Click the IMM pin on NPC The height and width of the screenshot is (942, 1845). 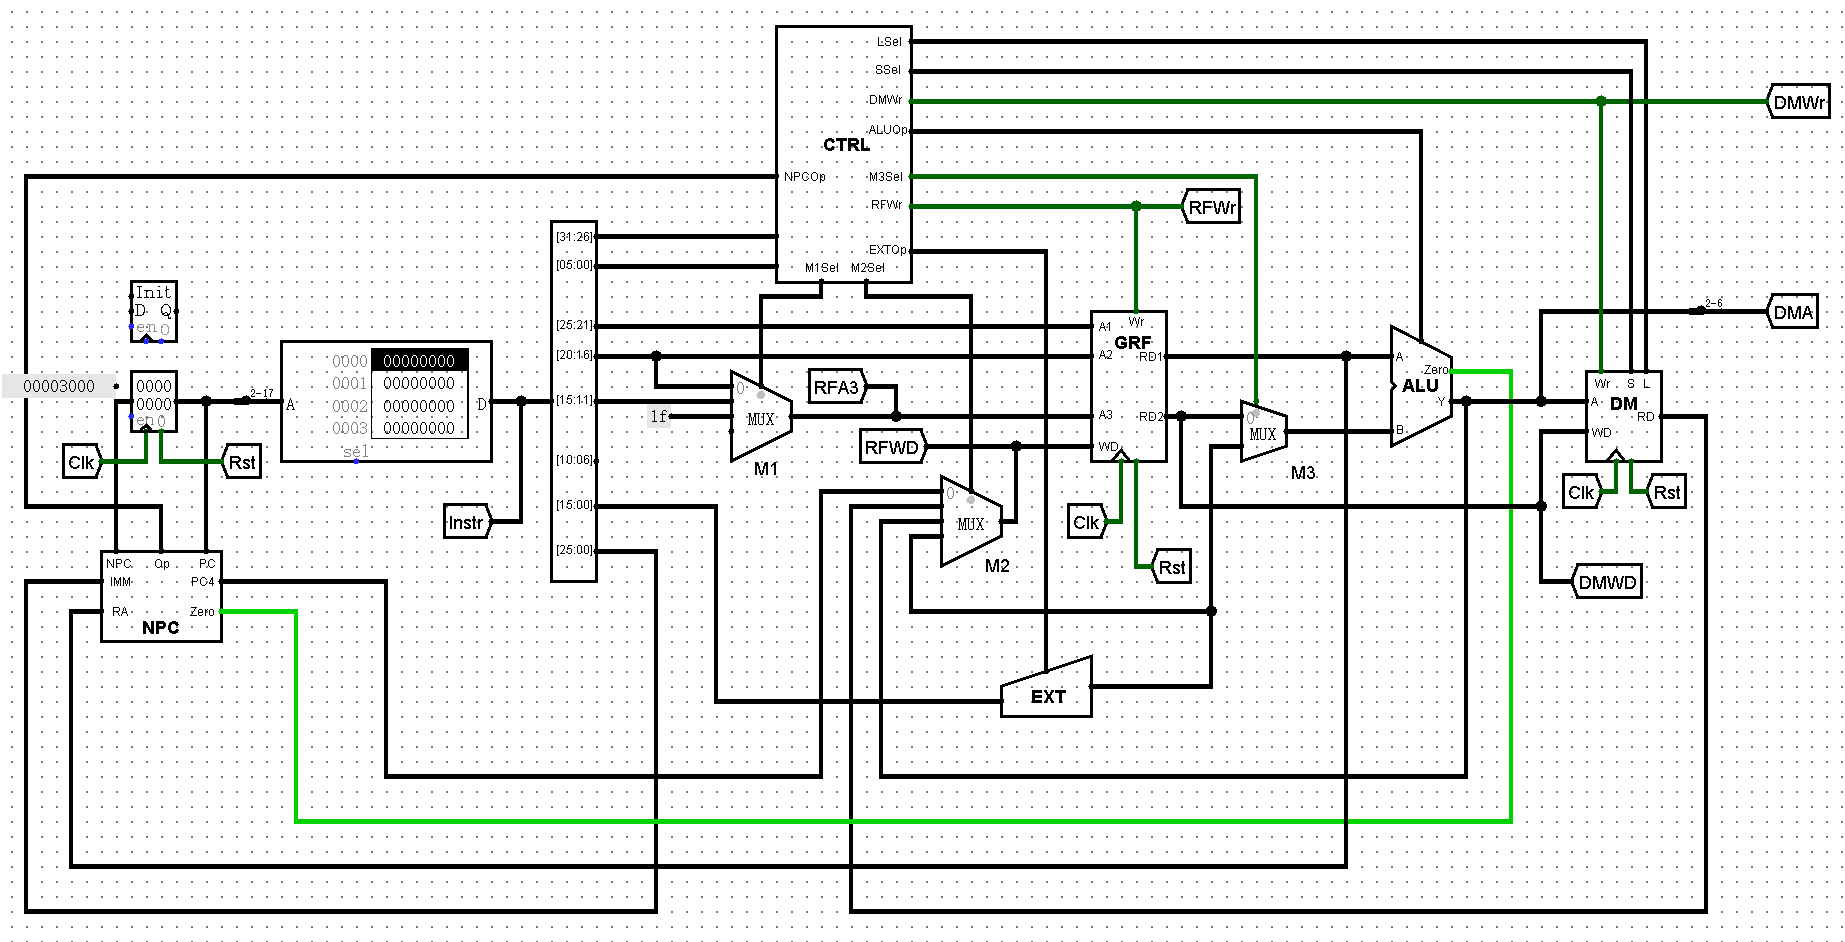[121, 582]
